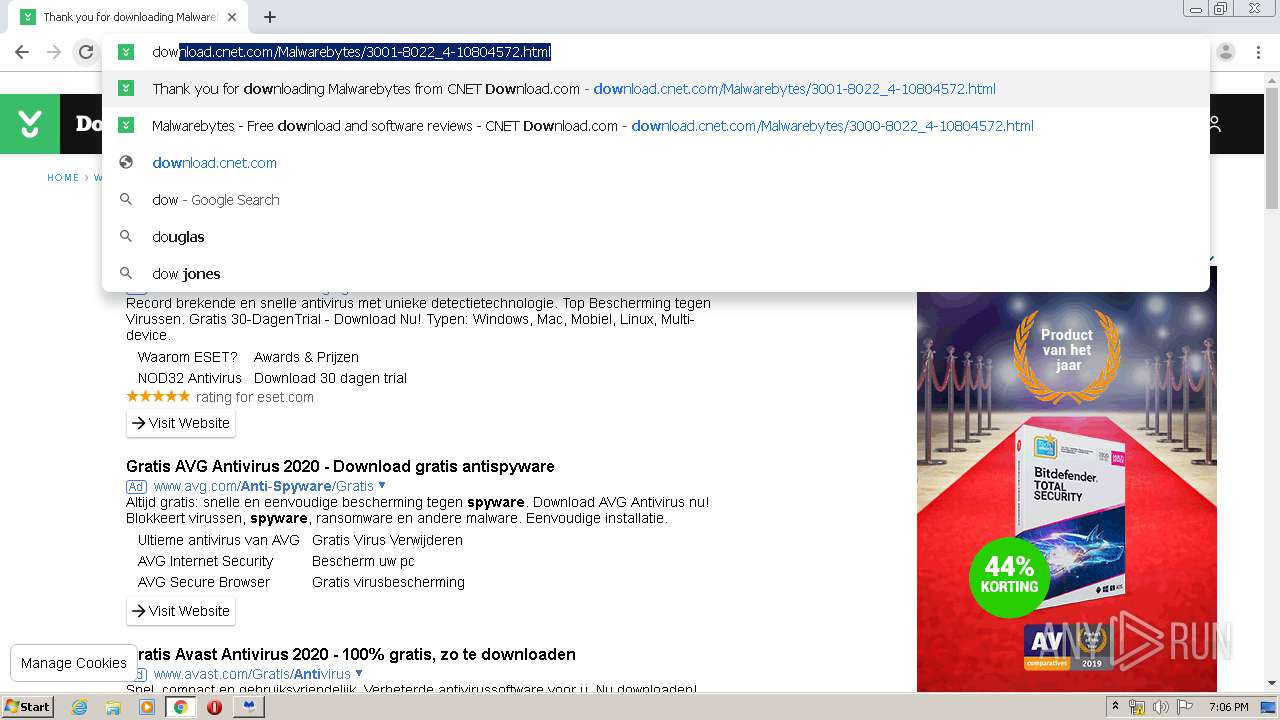Click the browser forward arrow
This screenshot has width=1280, height=720.
[x=54, y=52]
